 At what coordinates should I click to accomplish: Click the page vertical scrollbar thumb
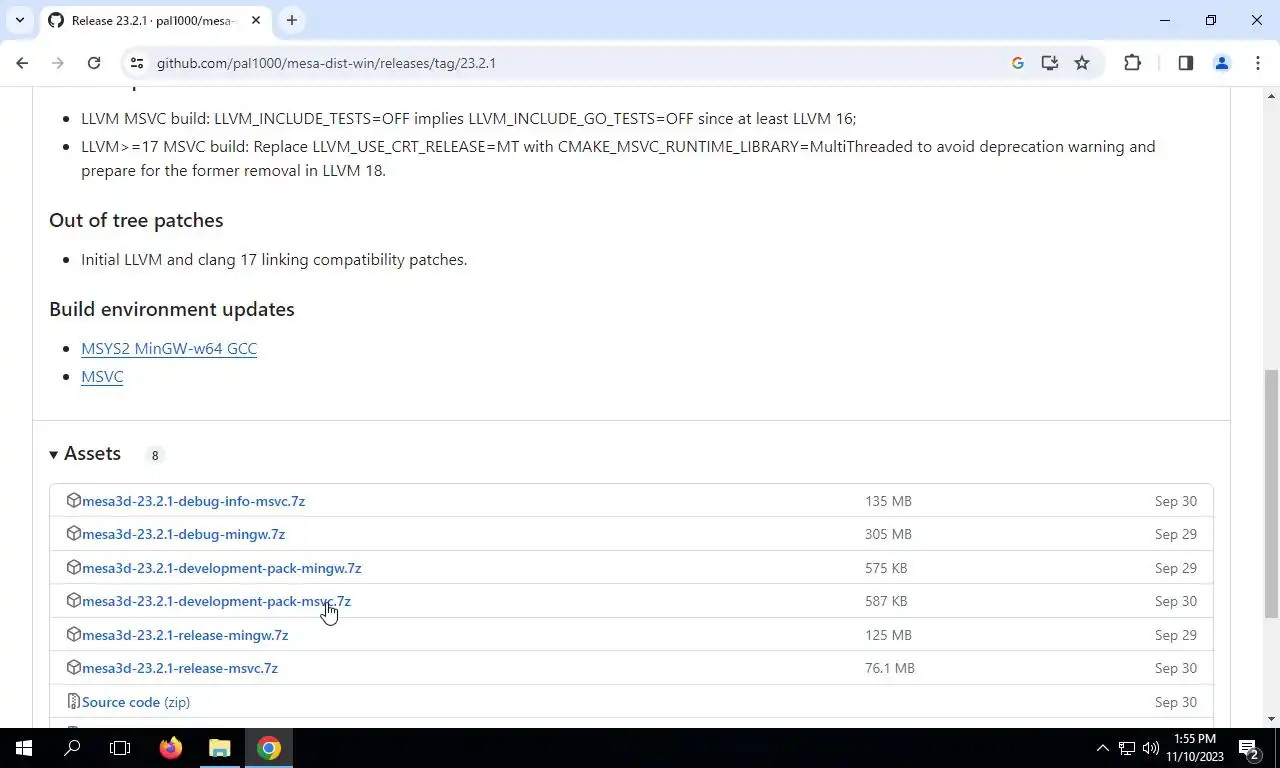coord(1271,493)
